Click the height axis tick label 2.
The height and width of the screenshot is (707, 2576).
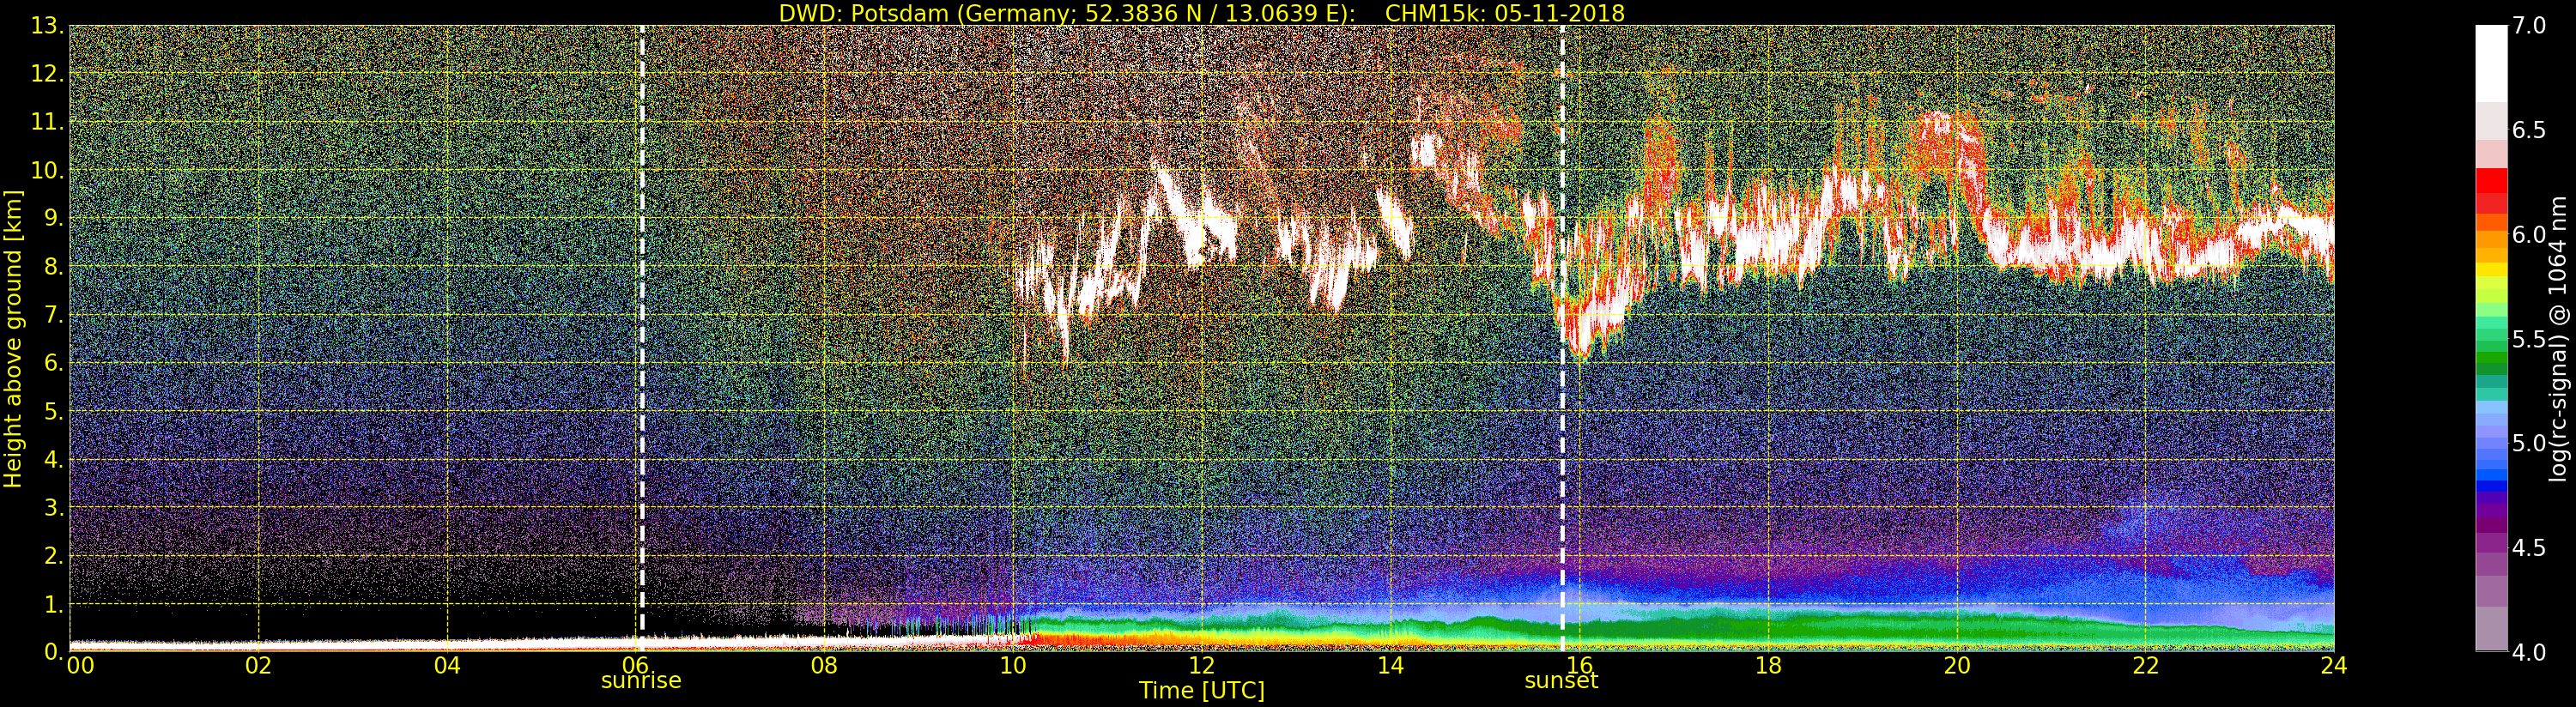[53, 556]
